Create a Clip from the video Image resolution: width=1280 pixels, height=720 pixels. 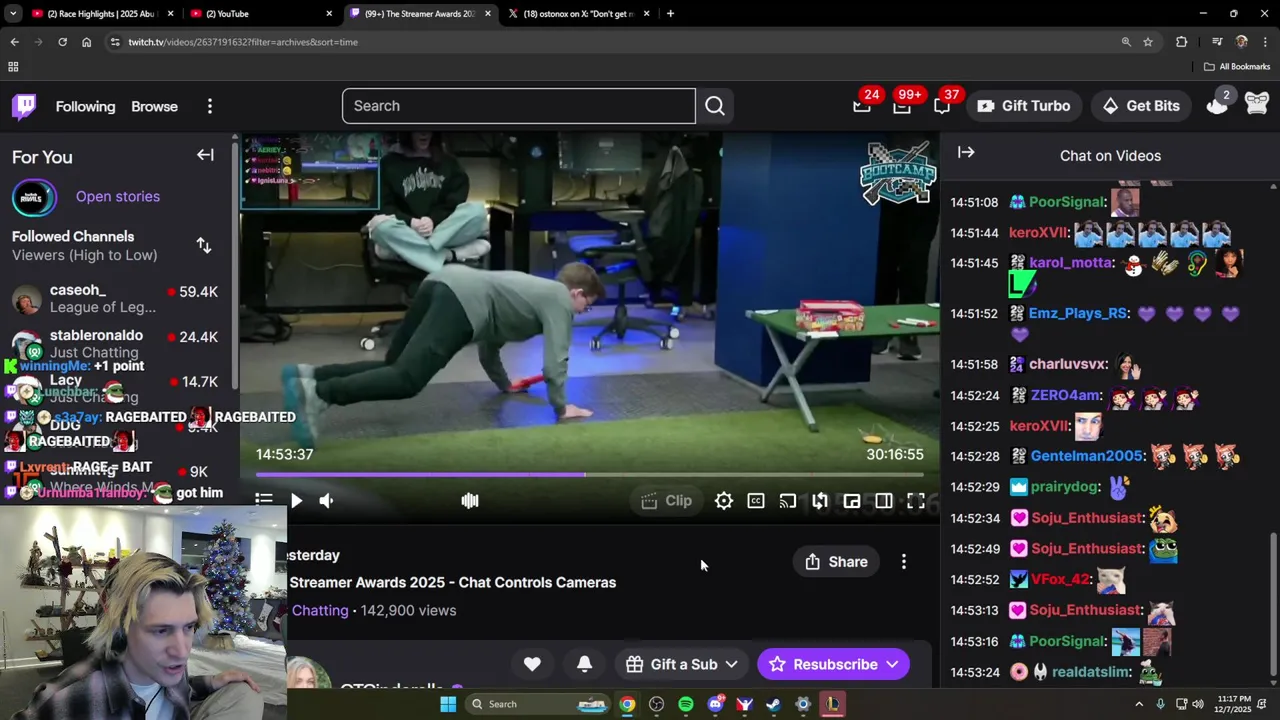tap(666, 501)
